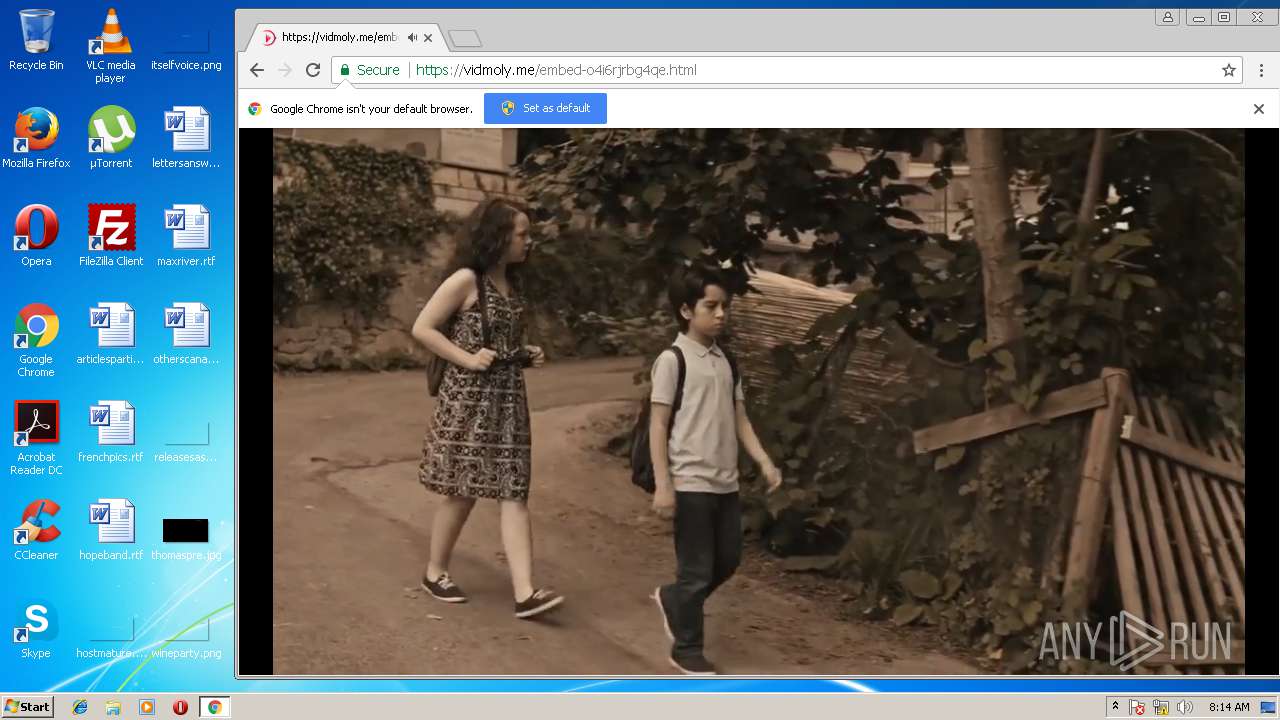This screenshot has height=720, width=1280.
Task: Click the system tray volume icon
Action: pos(1185,707)
